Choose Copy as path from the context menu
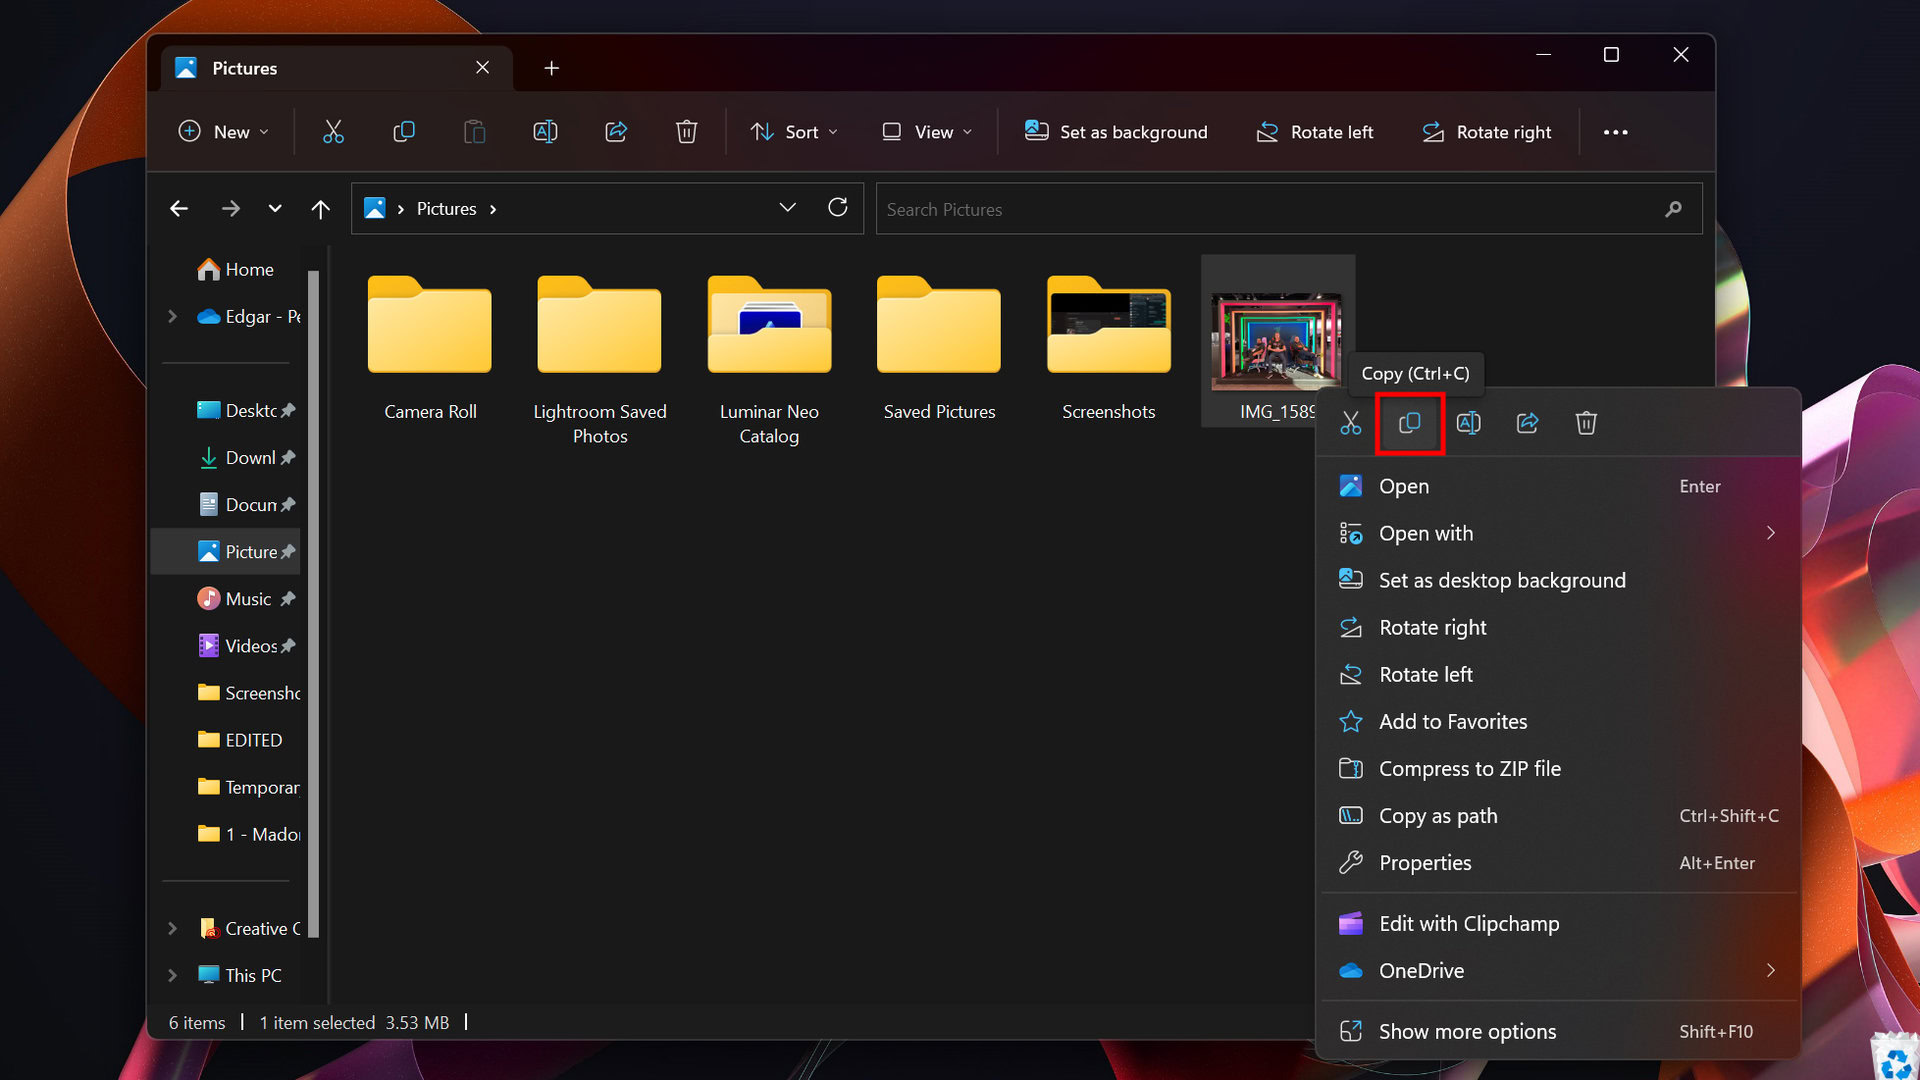The height and width of the screenshot is (1080, 1920). pos(1437,816)
